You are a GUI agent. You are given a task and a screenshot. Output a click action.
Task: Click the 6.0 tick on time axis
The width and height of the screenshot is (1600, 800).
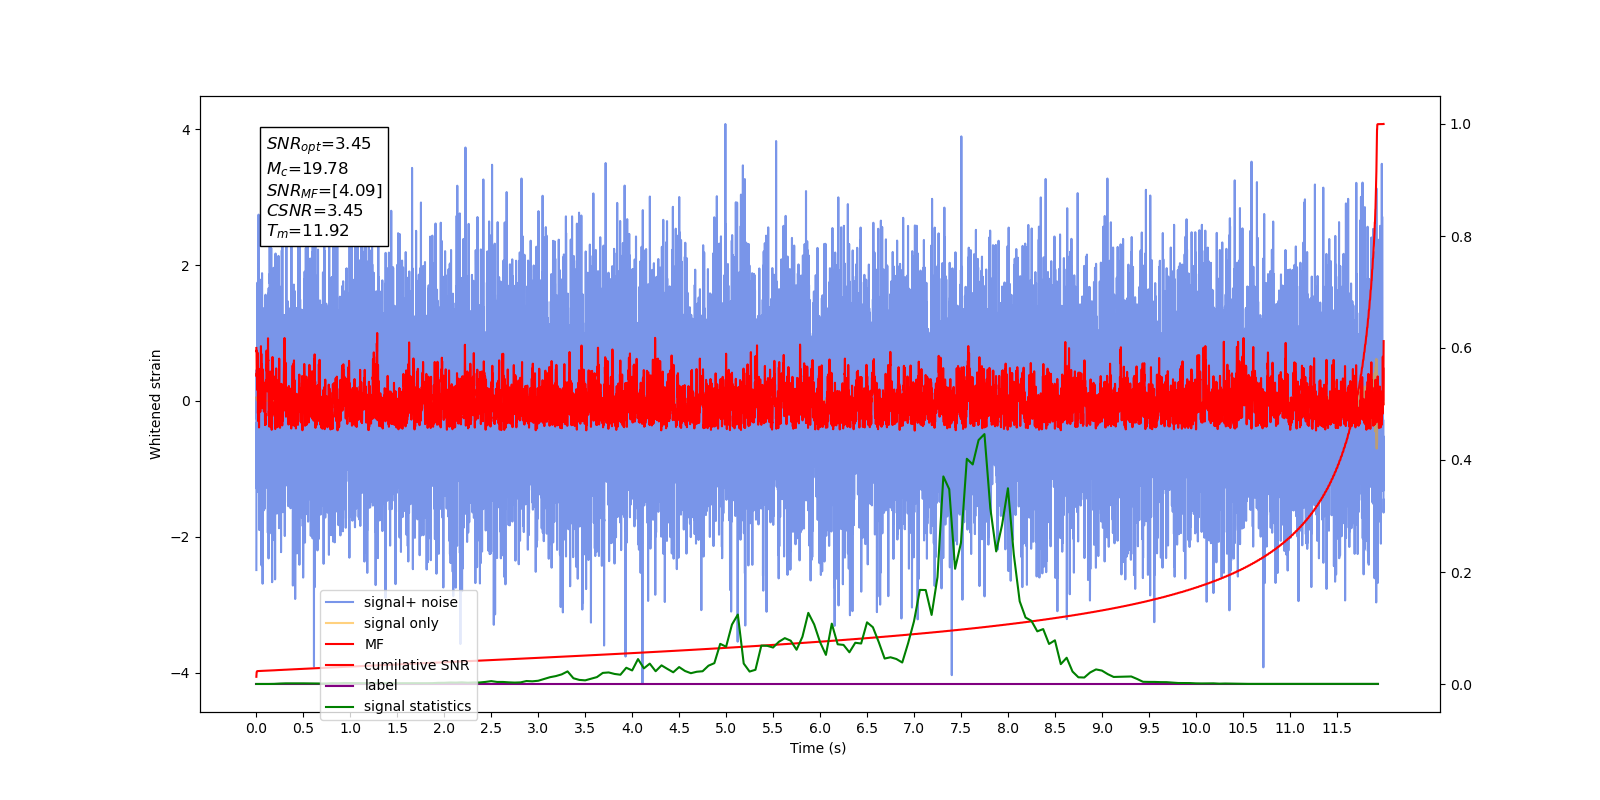(820, 728)
